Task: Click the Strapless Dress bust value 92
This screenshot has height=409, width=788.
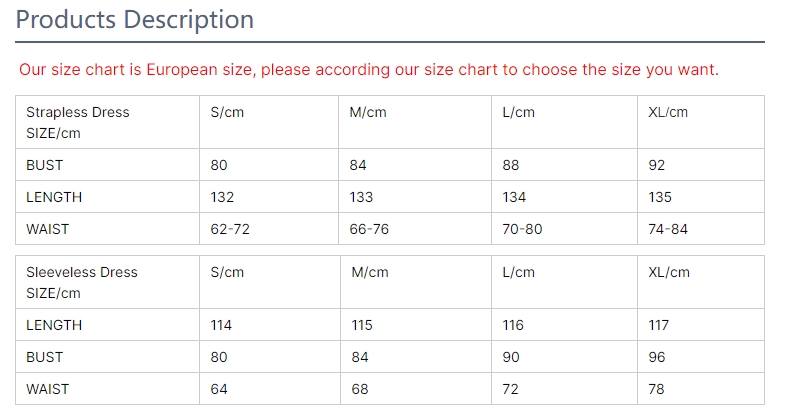Action: pyautogui.click(x=657, y=165)
